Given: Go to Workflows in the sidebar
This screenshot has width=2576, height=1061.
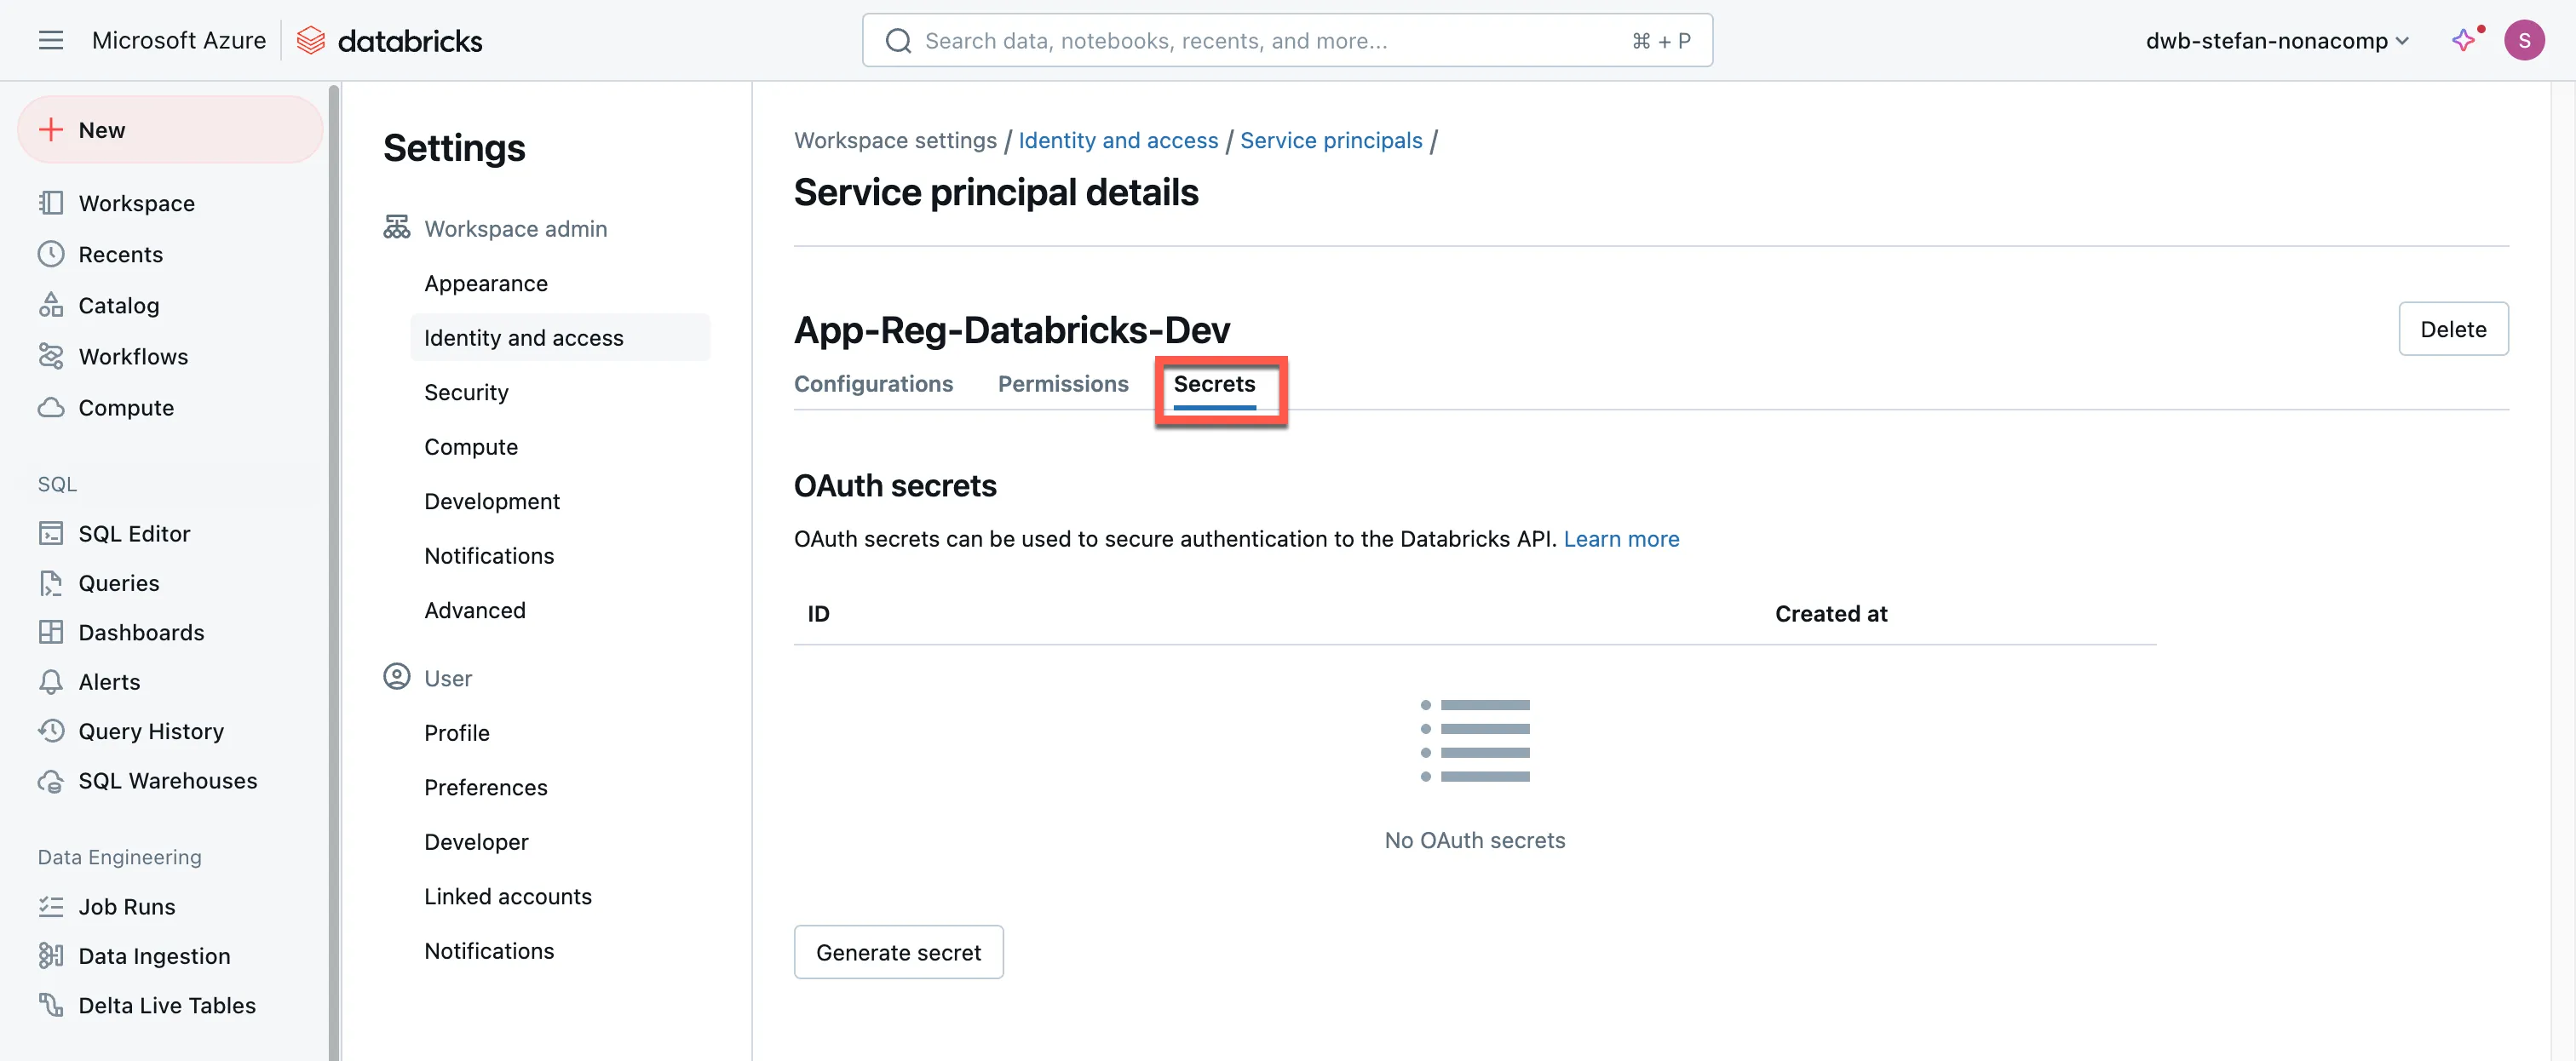Looking at the screenshot, I should coord(133,356).
